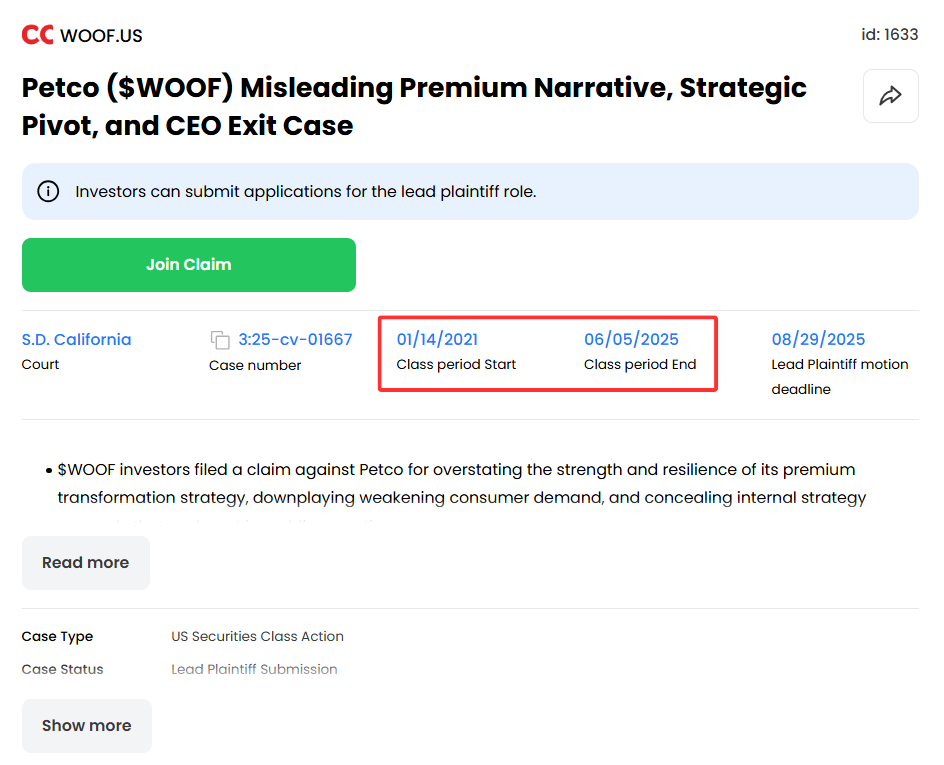Click the lead plaintiff info banner text
This screenshot has height=765, width=944.
[x=305, y=191]
